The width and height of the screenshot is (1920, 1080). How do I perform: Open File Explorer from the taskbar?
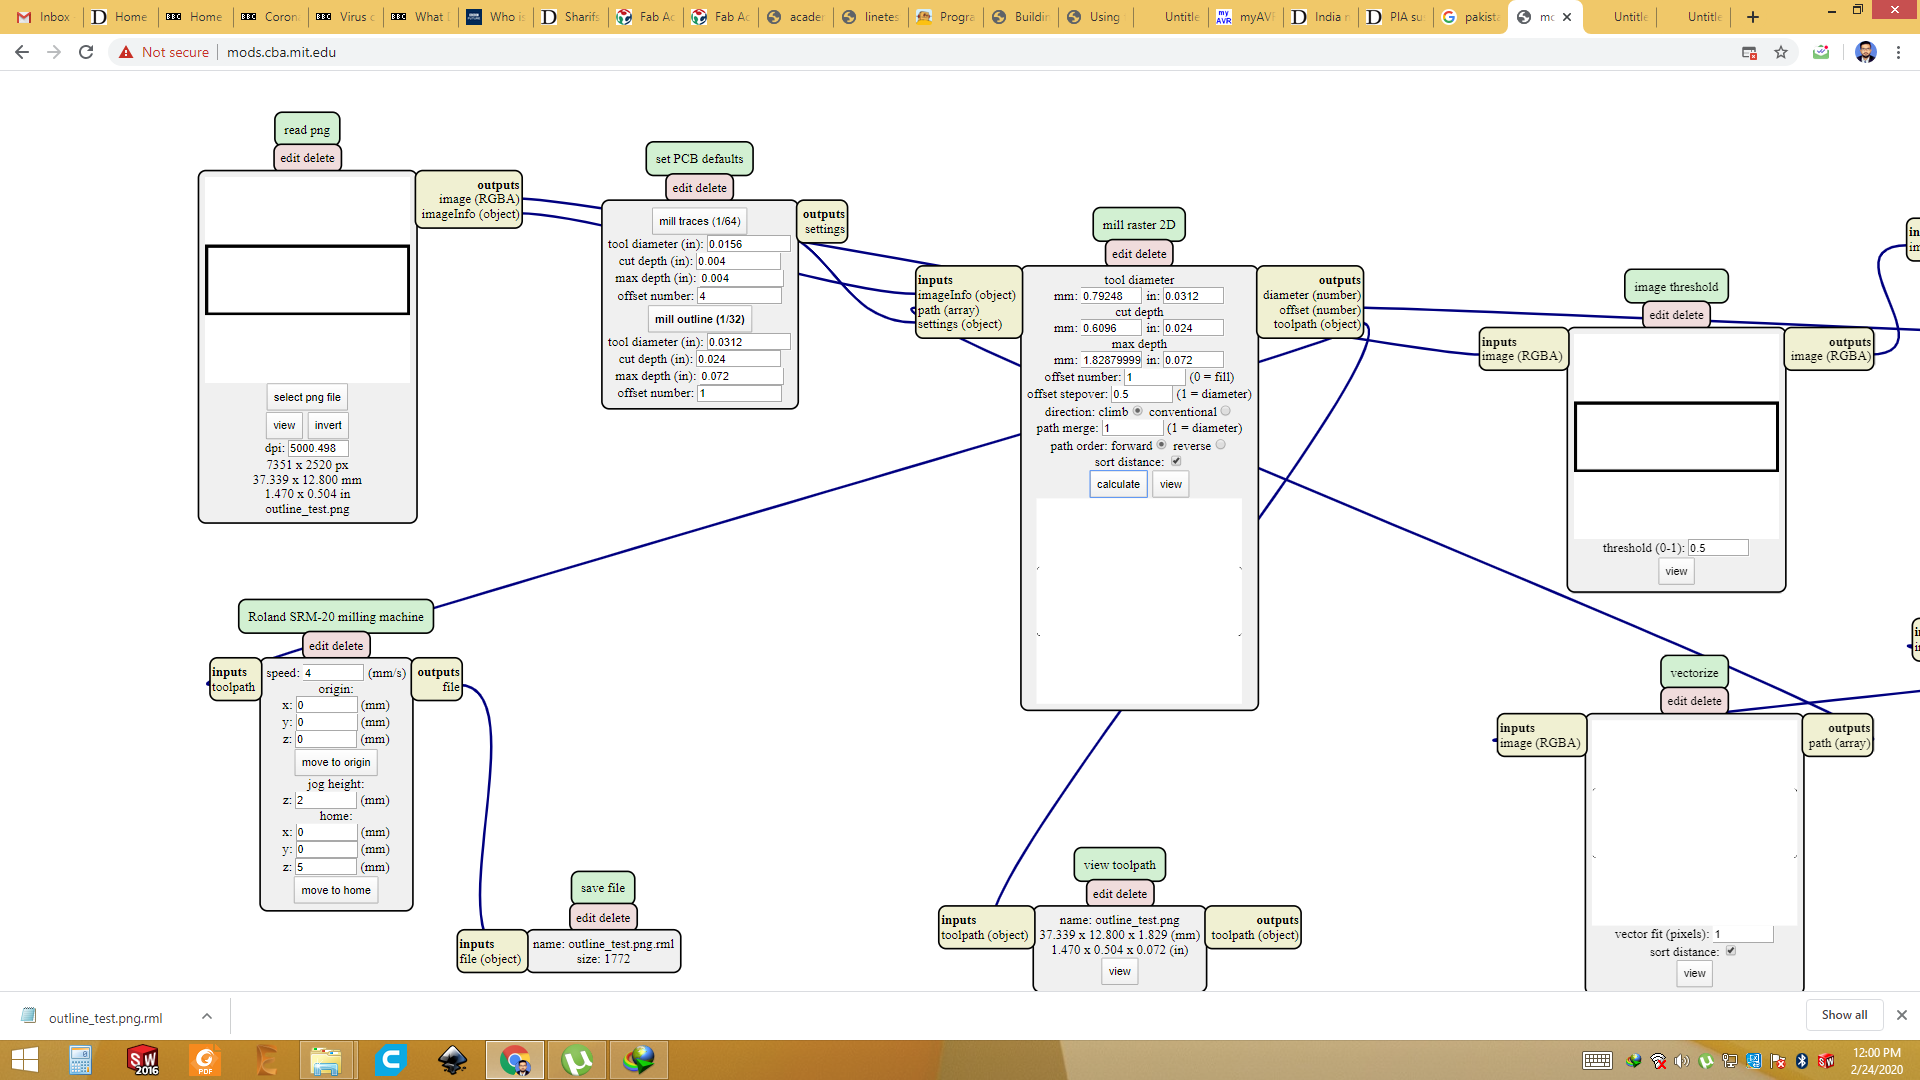coord(326,1060)
